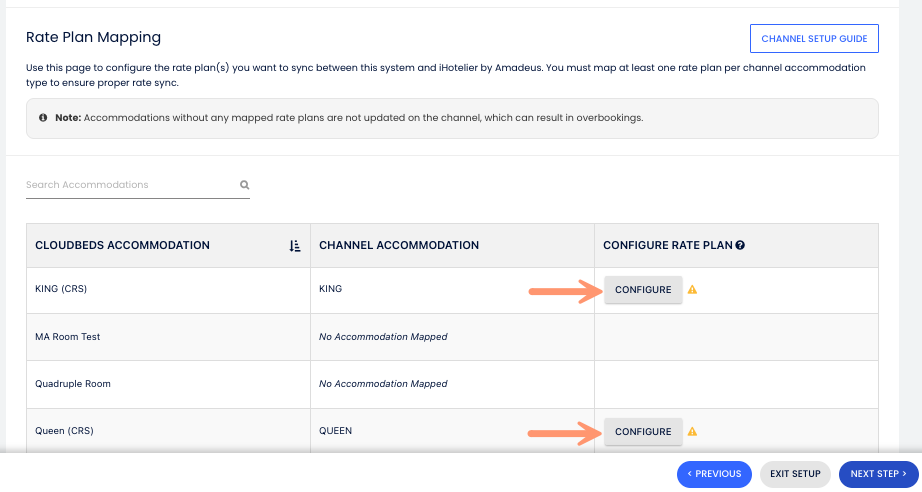Click the QUEEN channel accommodation cell
The height and width of the screenshot is (492, 922).
point(335,432)
